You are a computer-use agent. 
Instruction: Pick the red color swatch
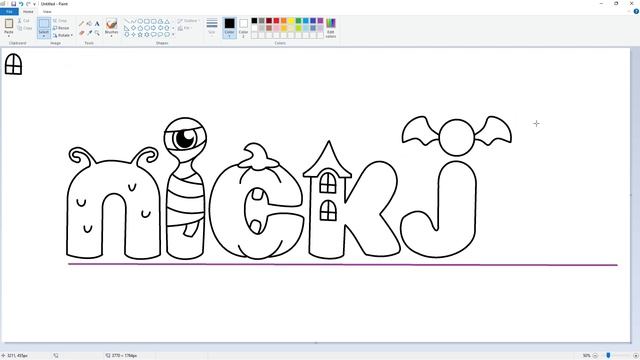tap(276, 21)
